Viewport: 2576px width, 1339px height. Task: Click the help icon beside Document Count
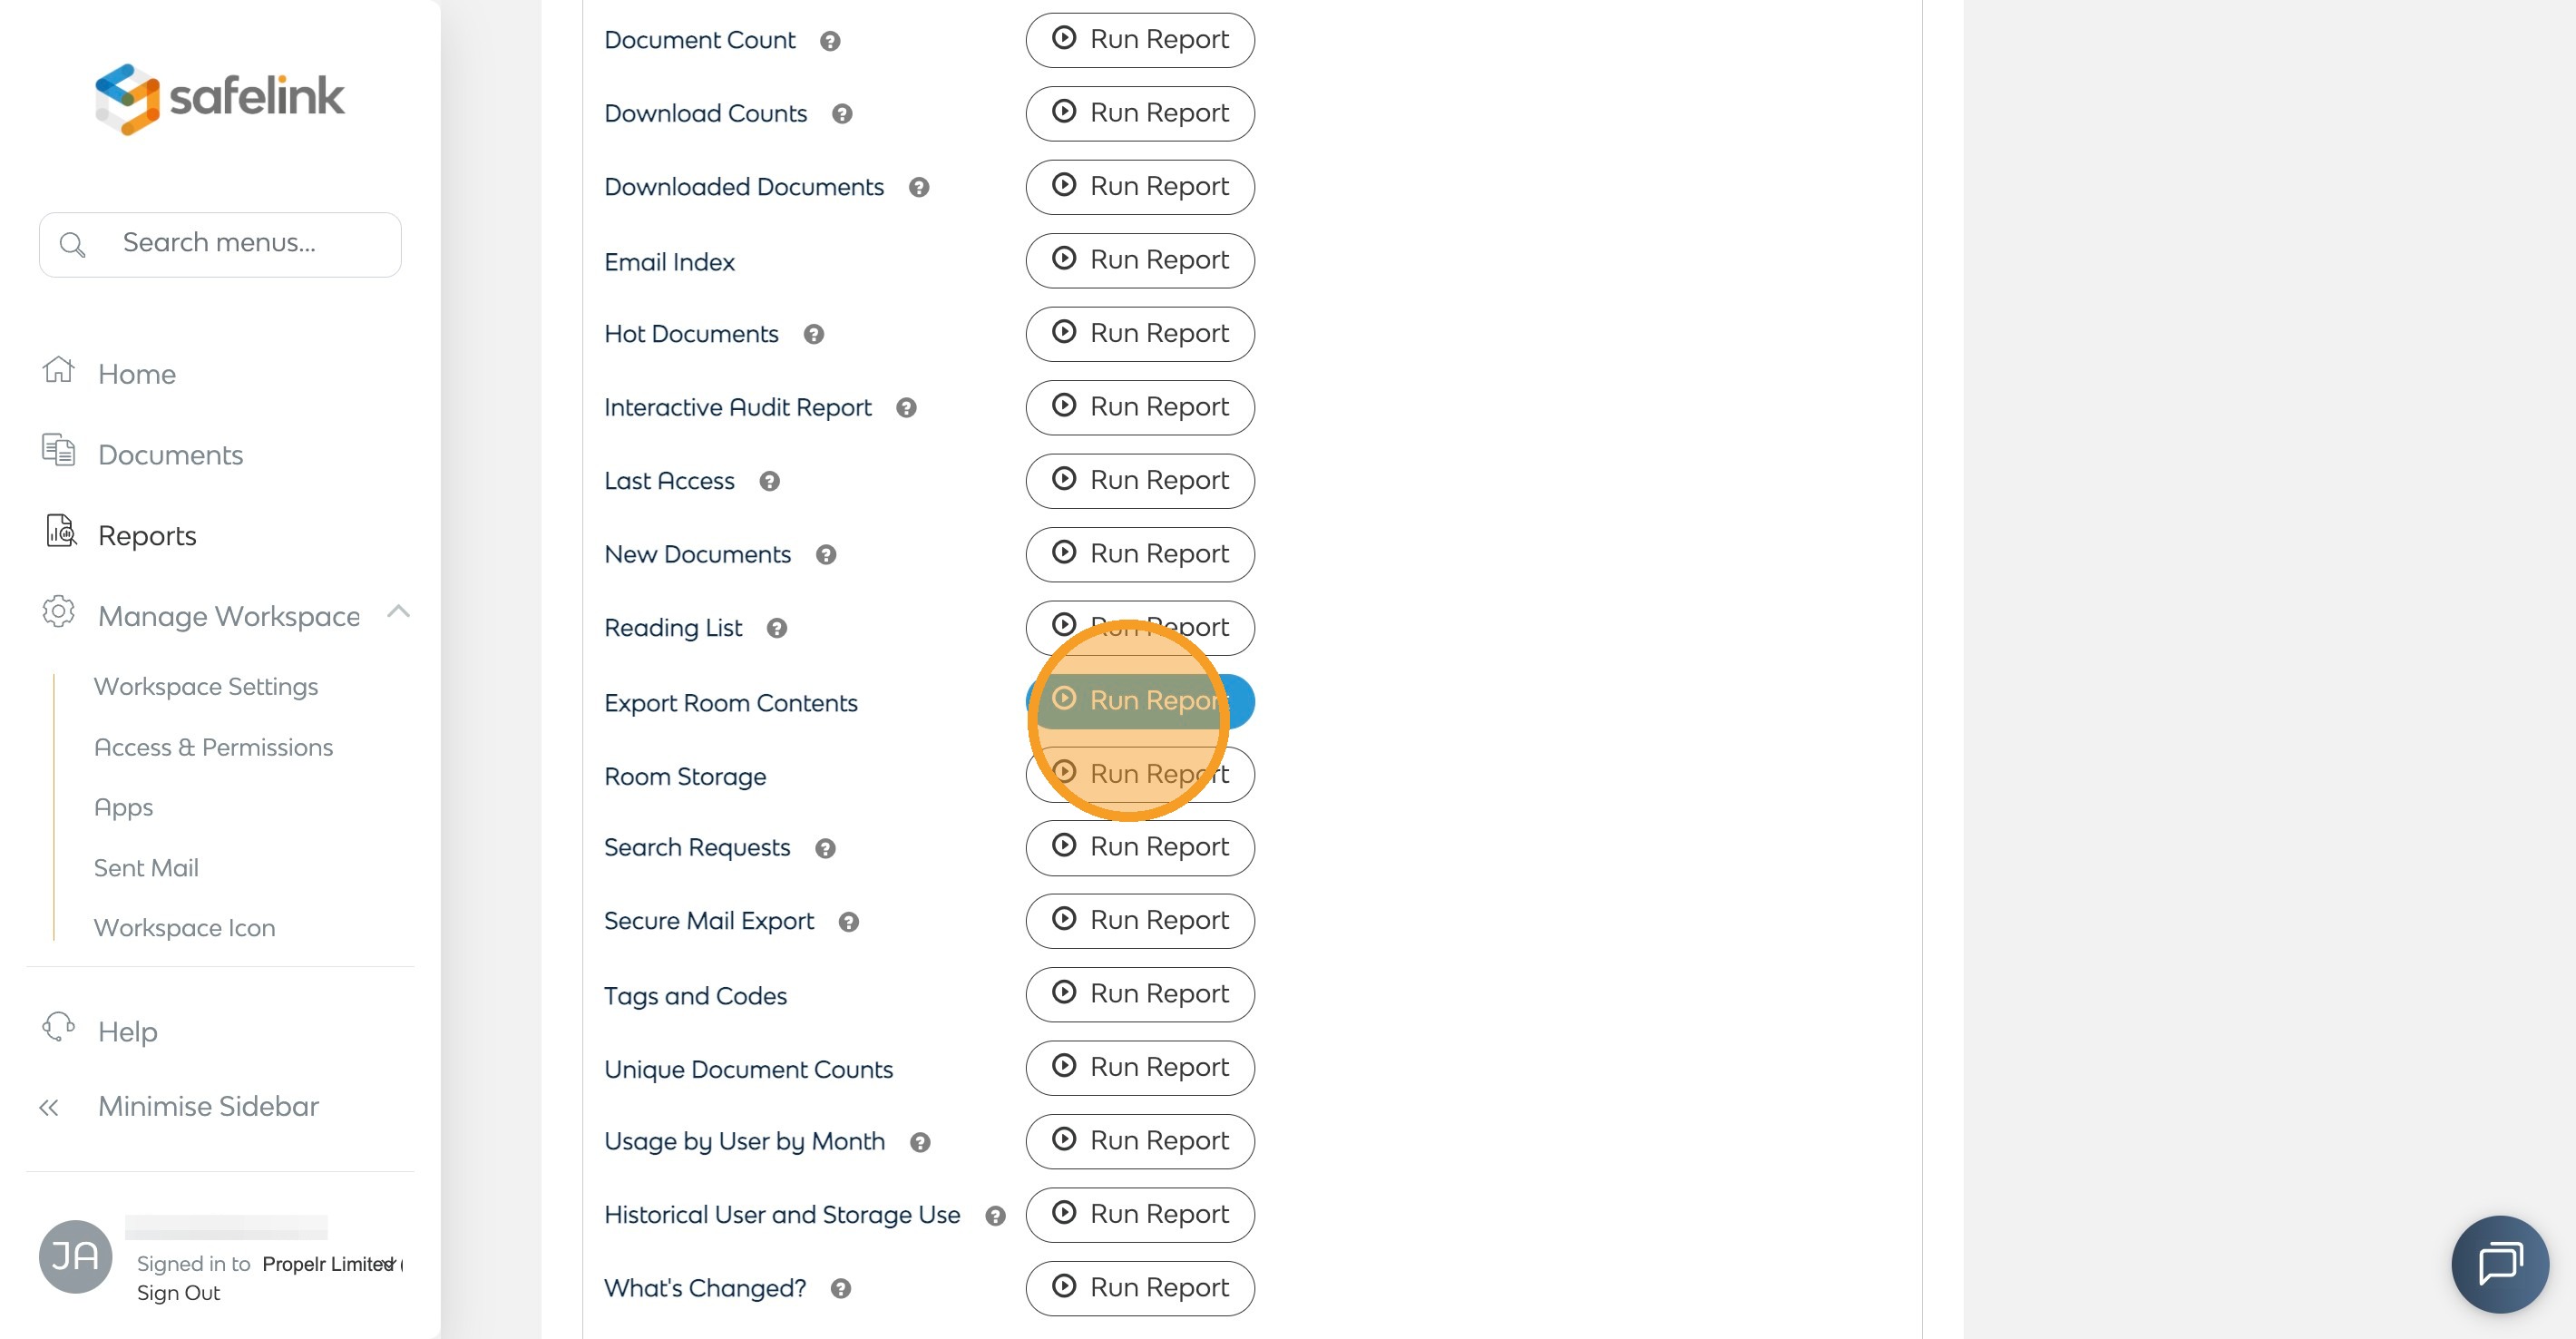[x=829, y=41]
